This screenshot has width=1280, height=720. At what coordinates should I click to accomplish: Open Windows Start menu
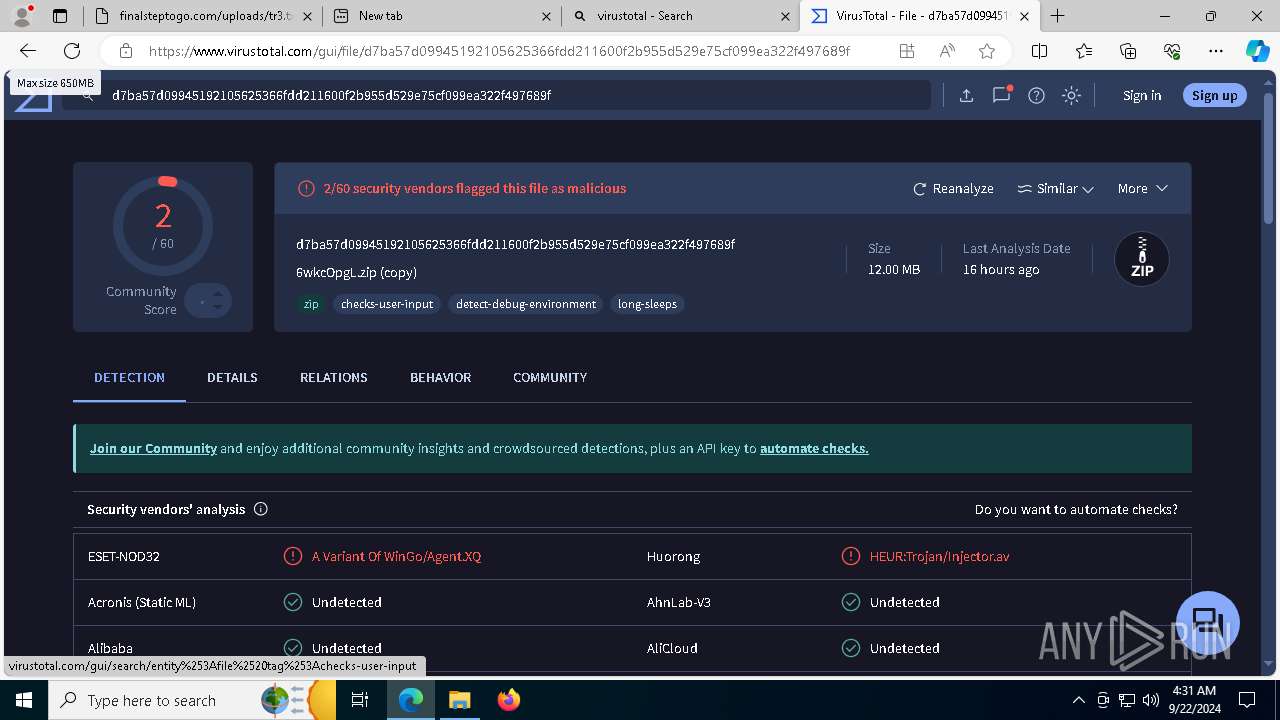click(x=24, y=700)
